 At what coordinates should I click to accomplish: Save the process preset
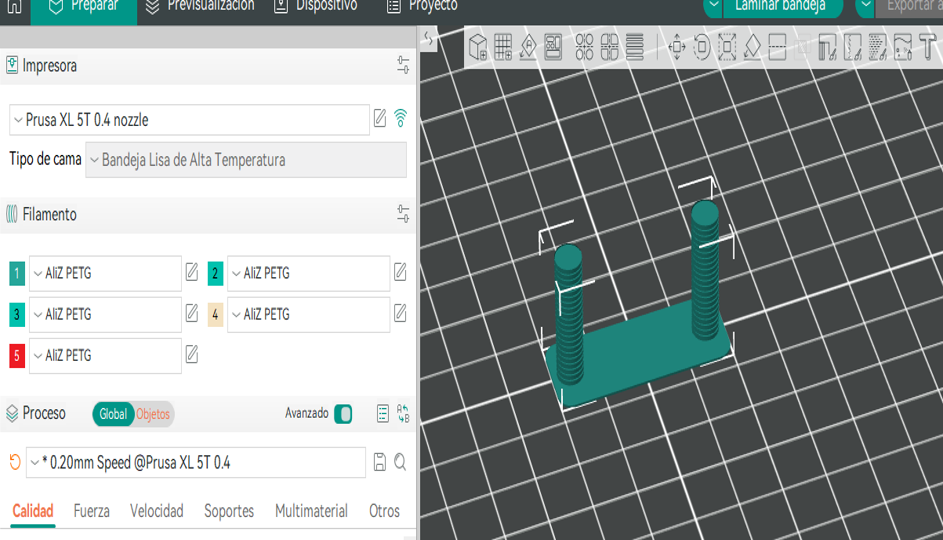pyautogui.click(x=379, y=462)
